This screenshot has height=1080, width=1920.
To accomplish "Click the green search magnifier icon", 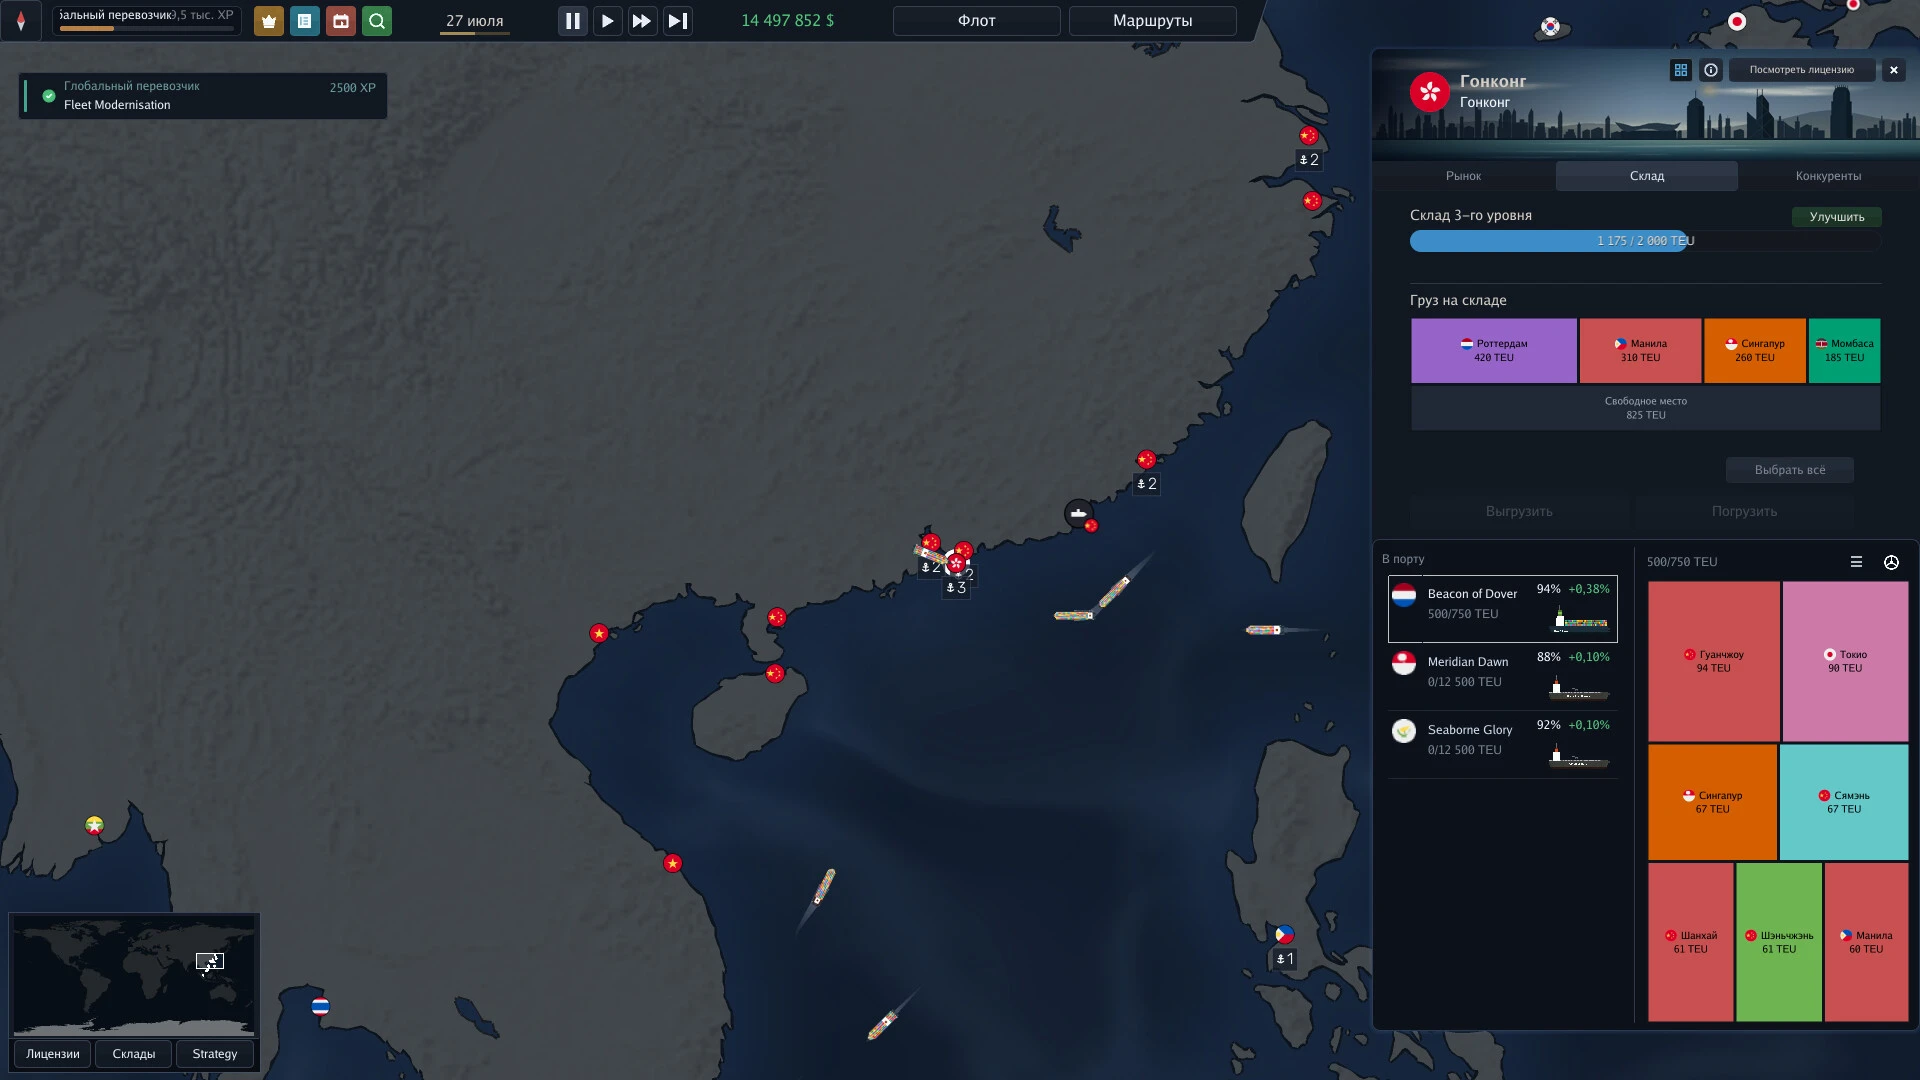I will tap(377, 21).
